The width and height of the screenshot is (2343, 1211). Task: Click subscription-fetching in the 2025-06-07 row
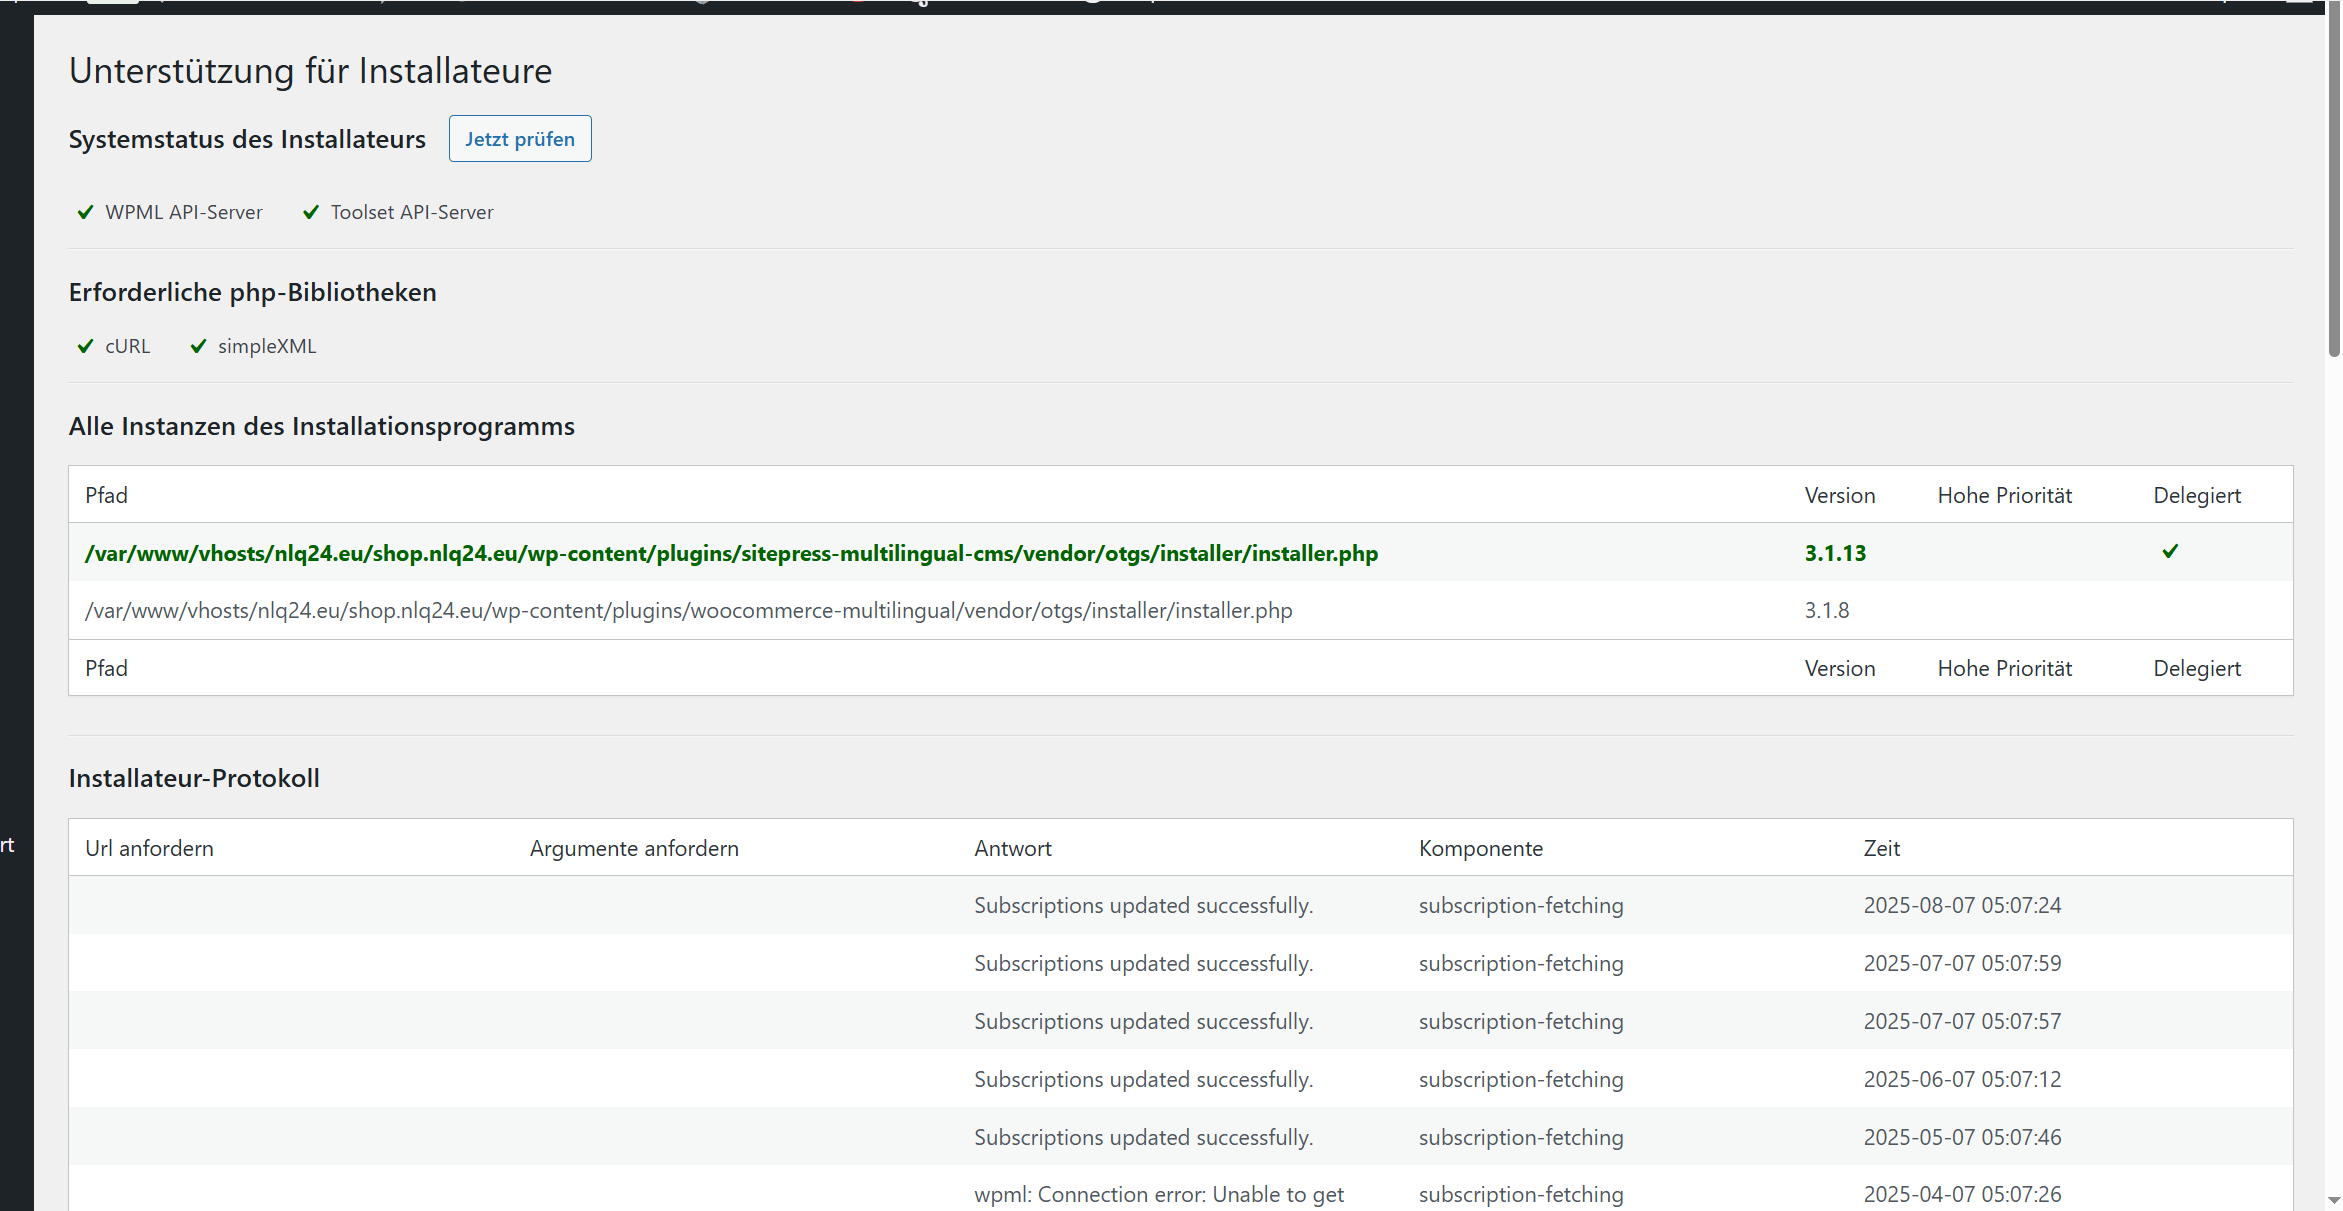point(1521,1079)
